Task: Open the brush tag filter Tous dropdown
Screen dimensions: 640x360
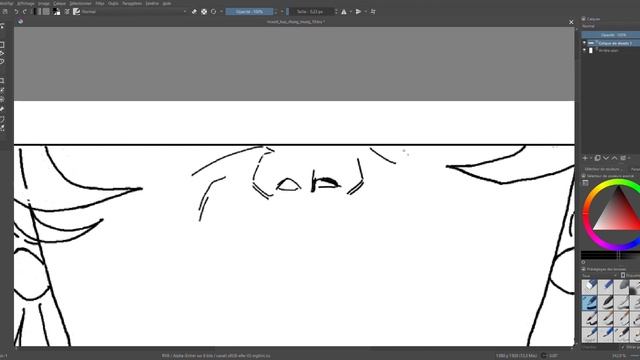Action: tap(600, 276)
